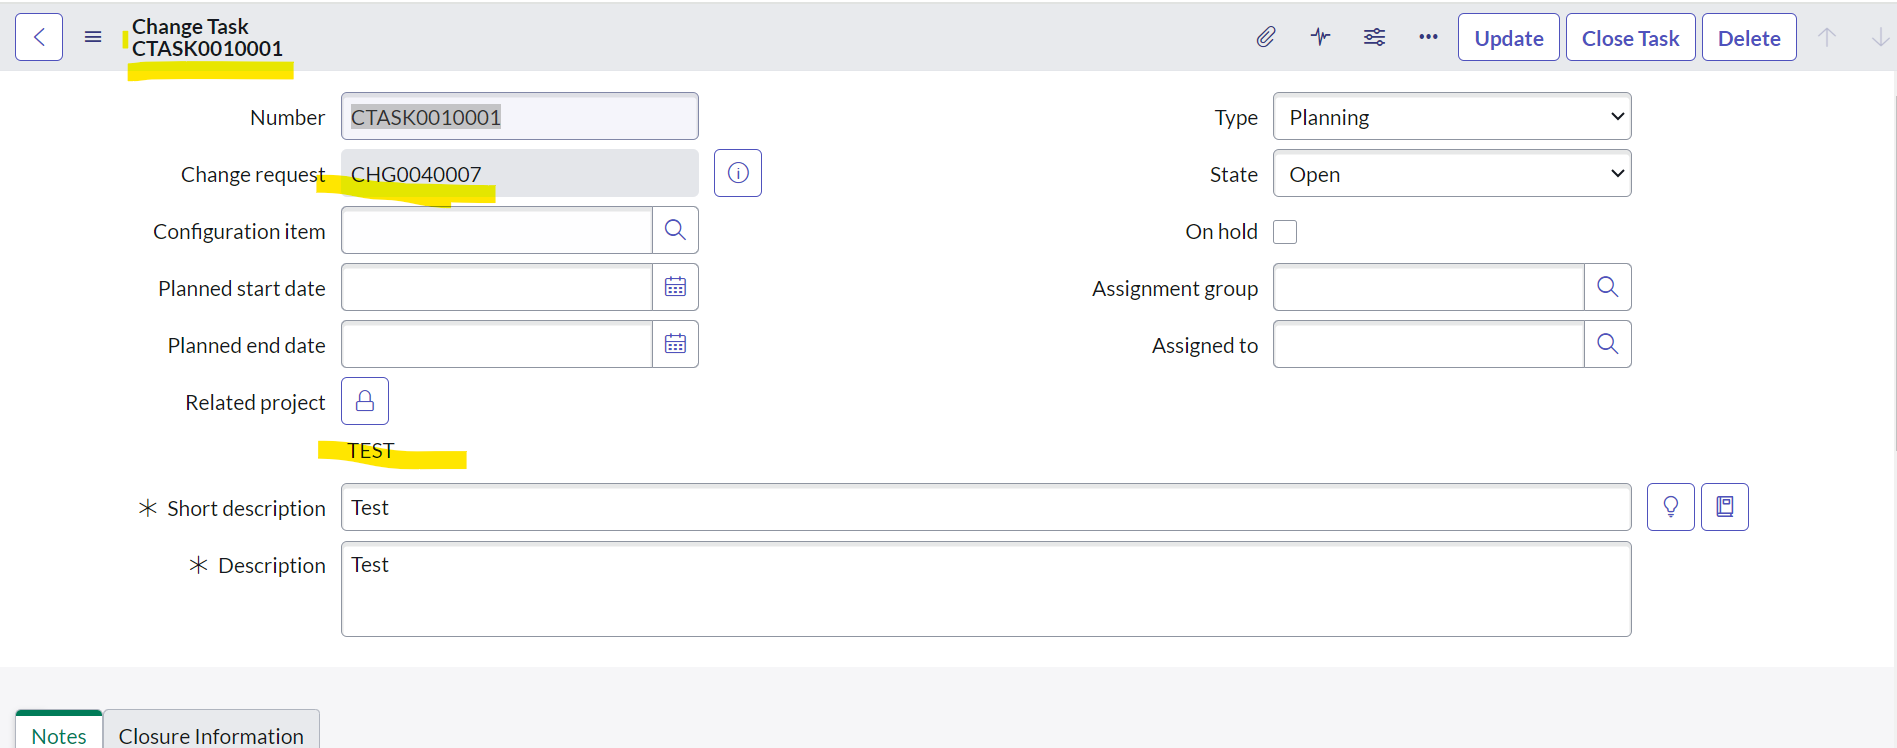Open the more options ellipsis

pos(1428,37)
